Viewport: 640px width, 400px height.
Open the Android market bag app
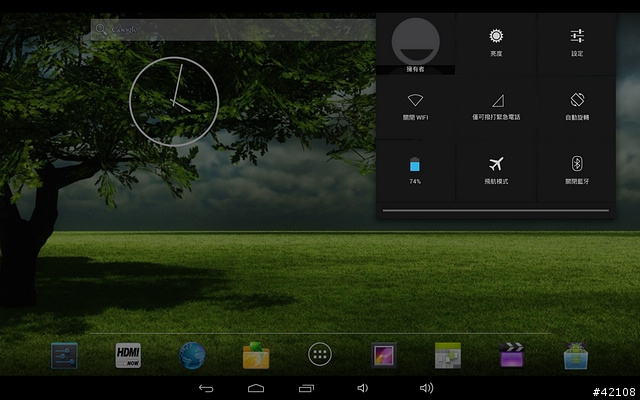(x=576, y=356)
